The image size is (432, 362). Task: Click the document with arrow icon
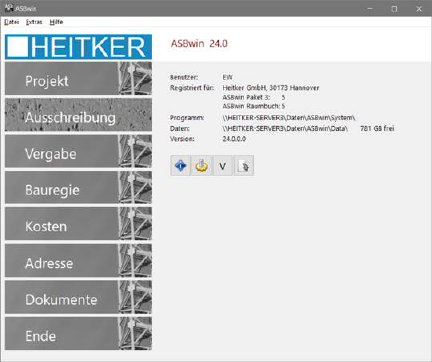pyautogui.click(x=244, y=165)
